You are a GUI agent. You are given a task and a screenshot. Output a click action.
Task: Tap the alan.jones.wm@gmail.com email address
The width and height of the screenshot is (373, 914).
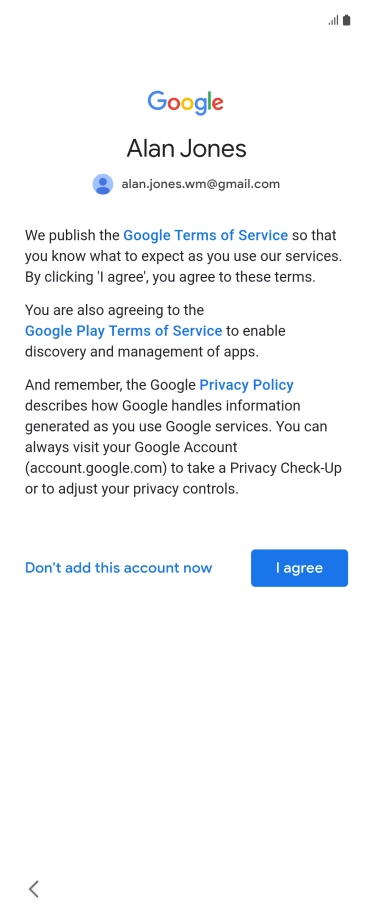200,184
